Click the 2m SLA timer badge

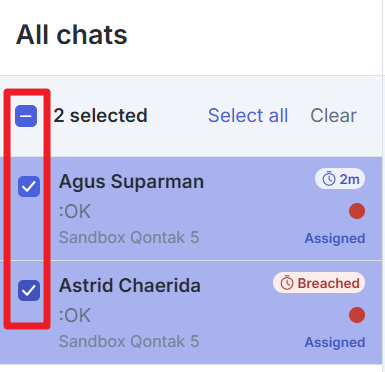point(340,179)
